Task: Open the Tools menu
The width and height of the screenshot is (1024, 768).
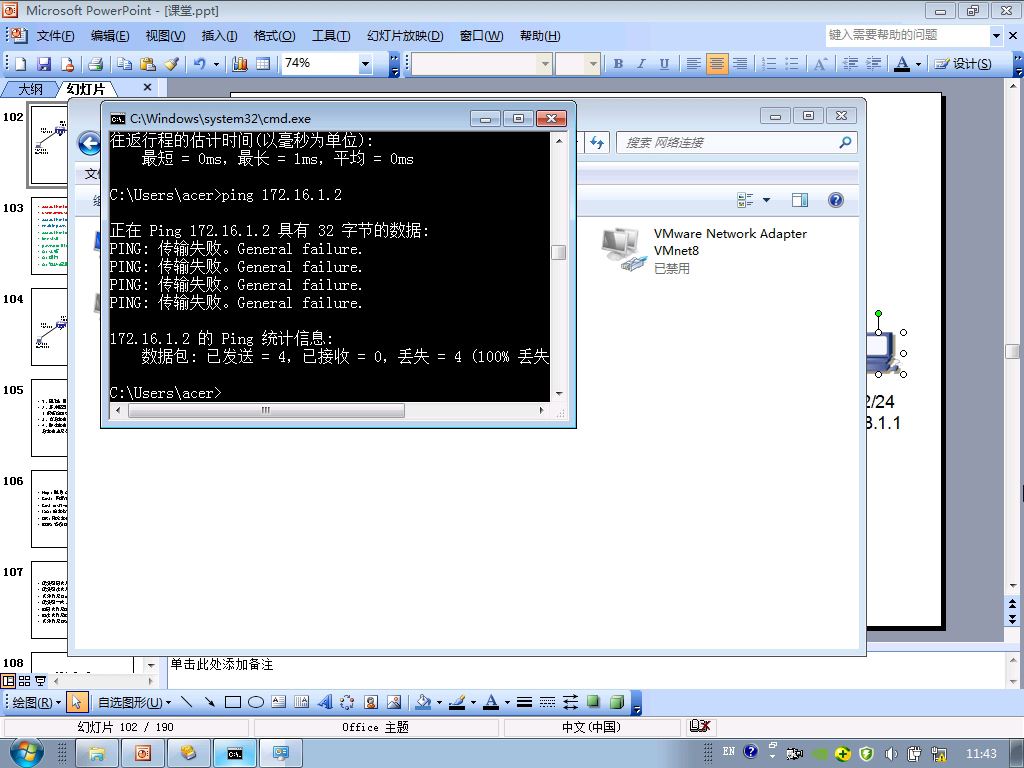Action: 331,36
